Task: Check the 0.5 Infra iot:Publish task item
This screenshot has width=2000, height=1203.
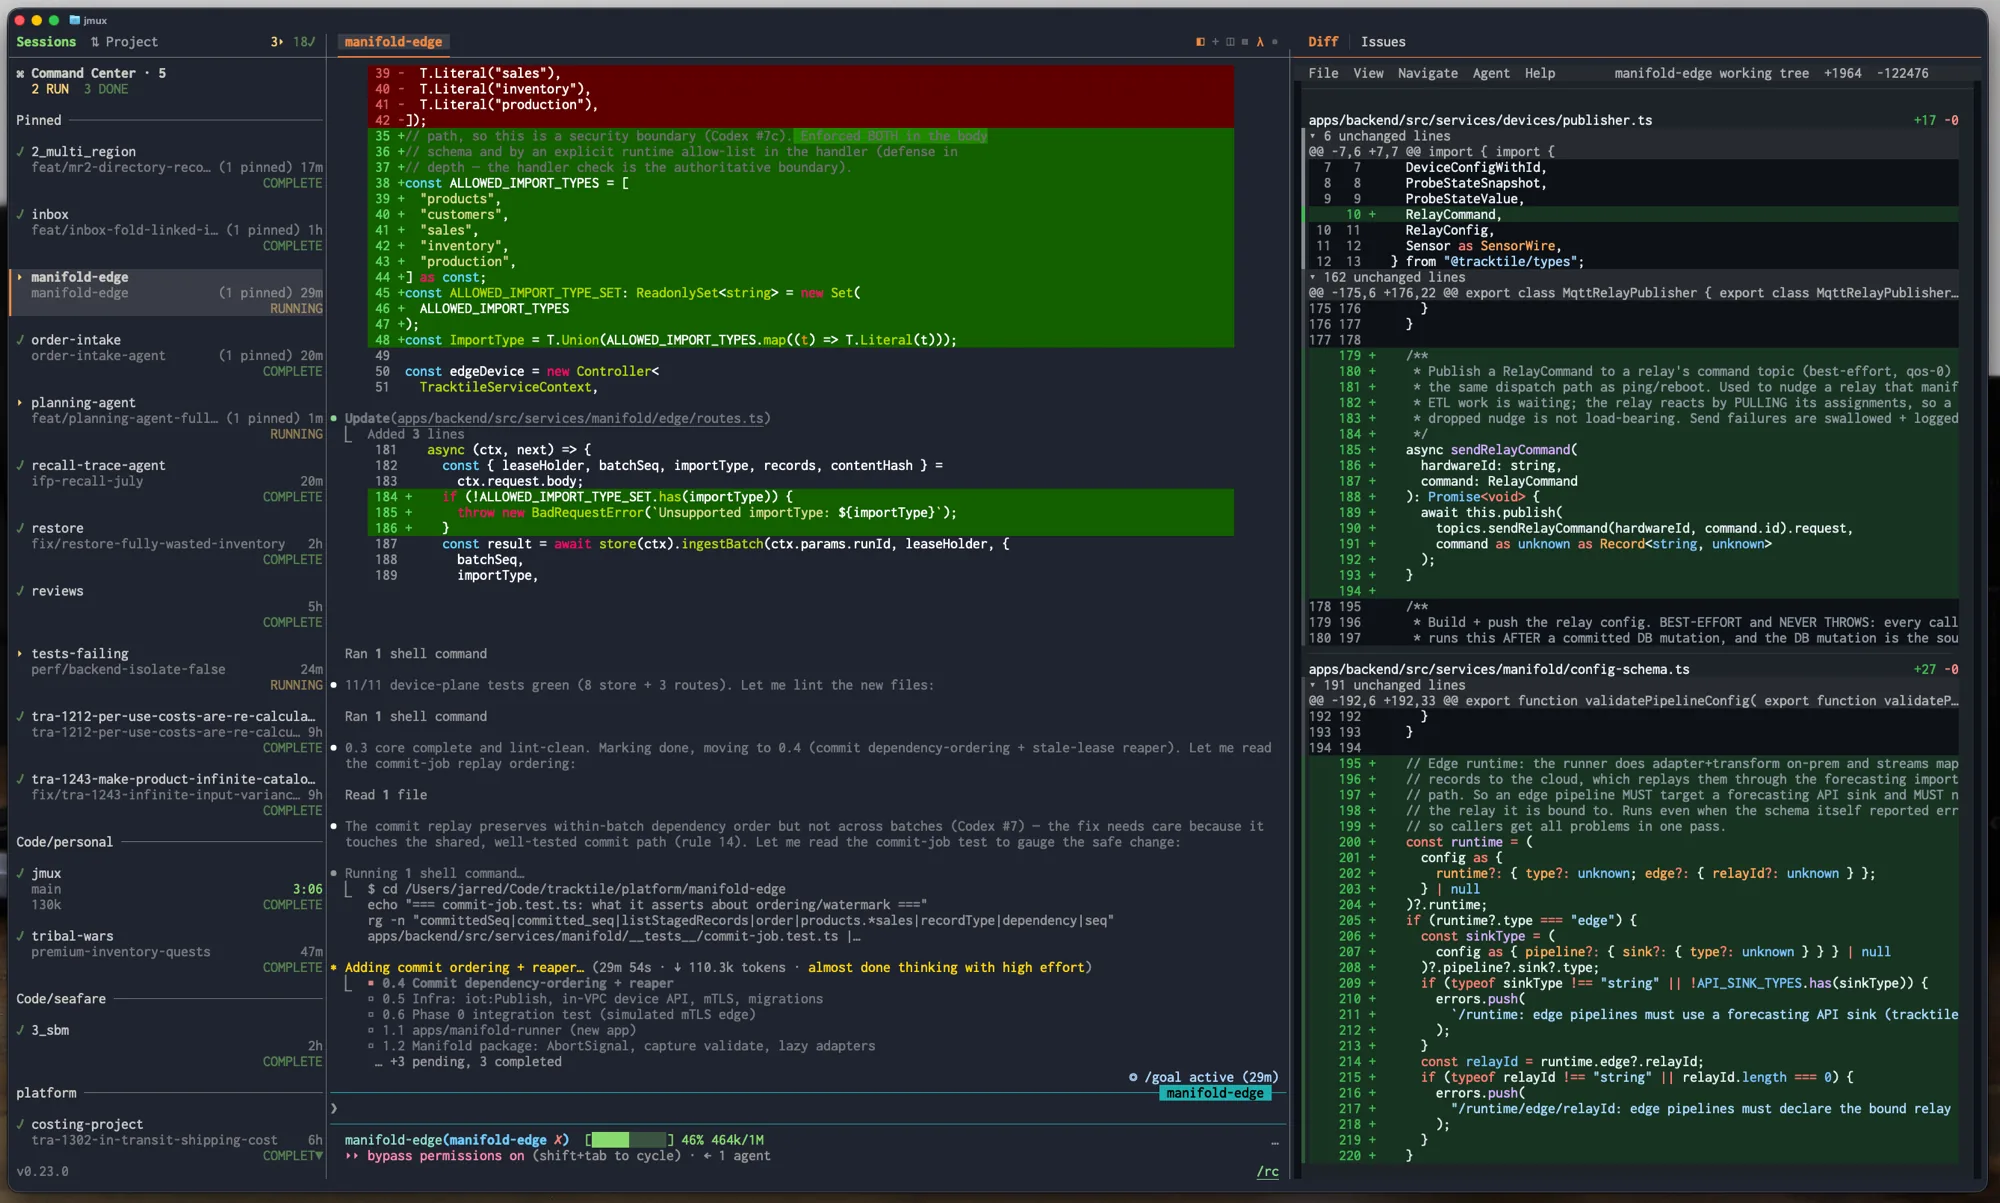Action: [595, 999]
